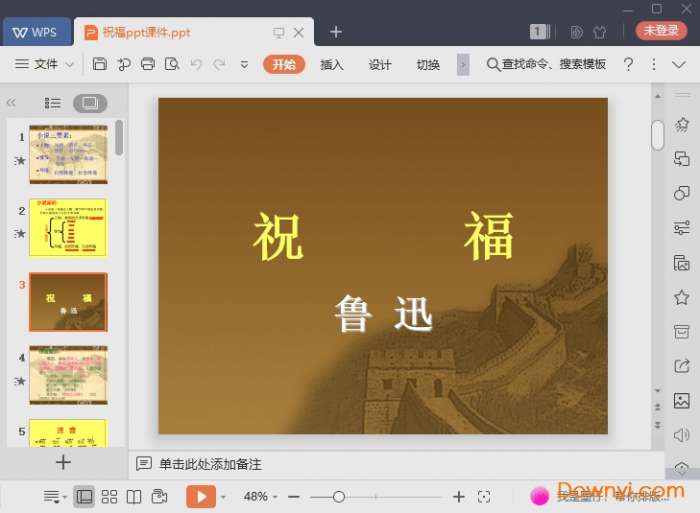The width and height of the screenshot is (700, 513).
Task: Fit slide to window icon
Action: 484,496
